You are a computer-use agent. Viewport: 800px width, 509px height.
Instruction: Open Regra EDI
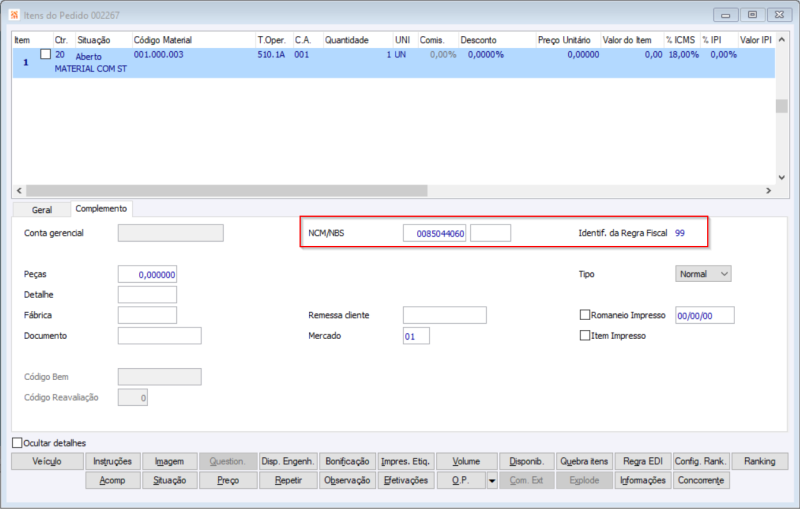click(643, 461)
